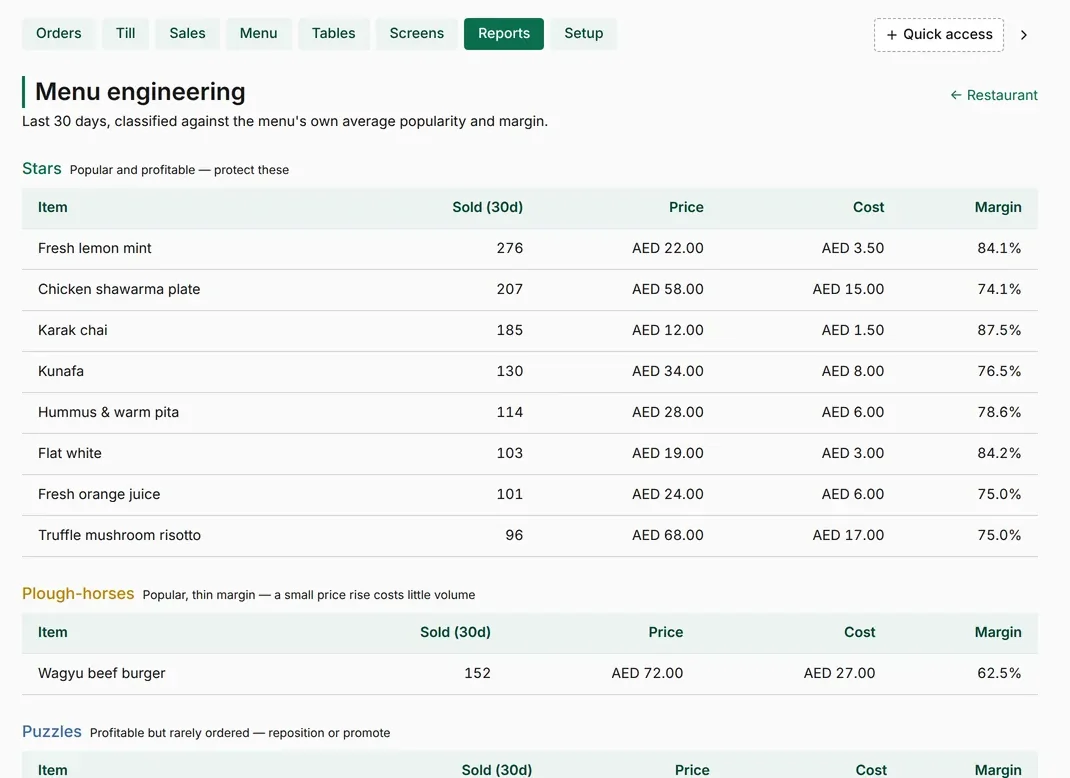
Task: Click the Plough-horses section title
Action: pyautogui.click(x=78, y=594)
